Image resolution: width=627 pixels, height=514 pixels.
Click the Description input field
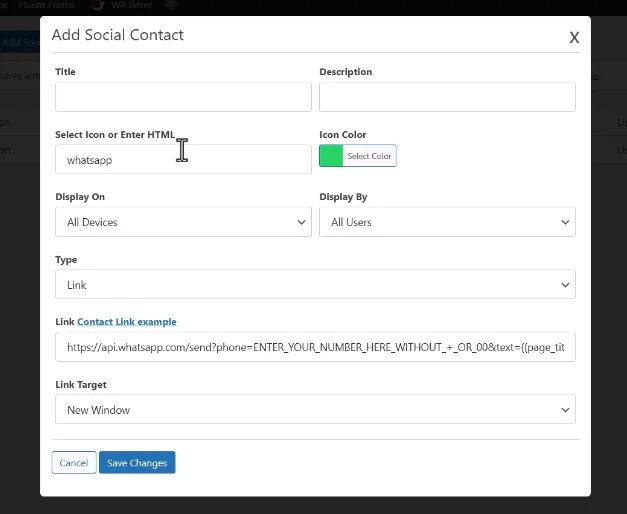click(447, 97)
